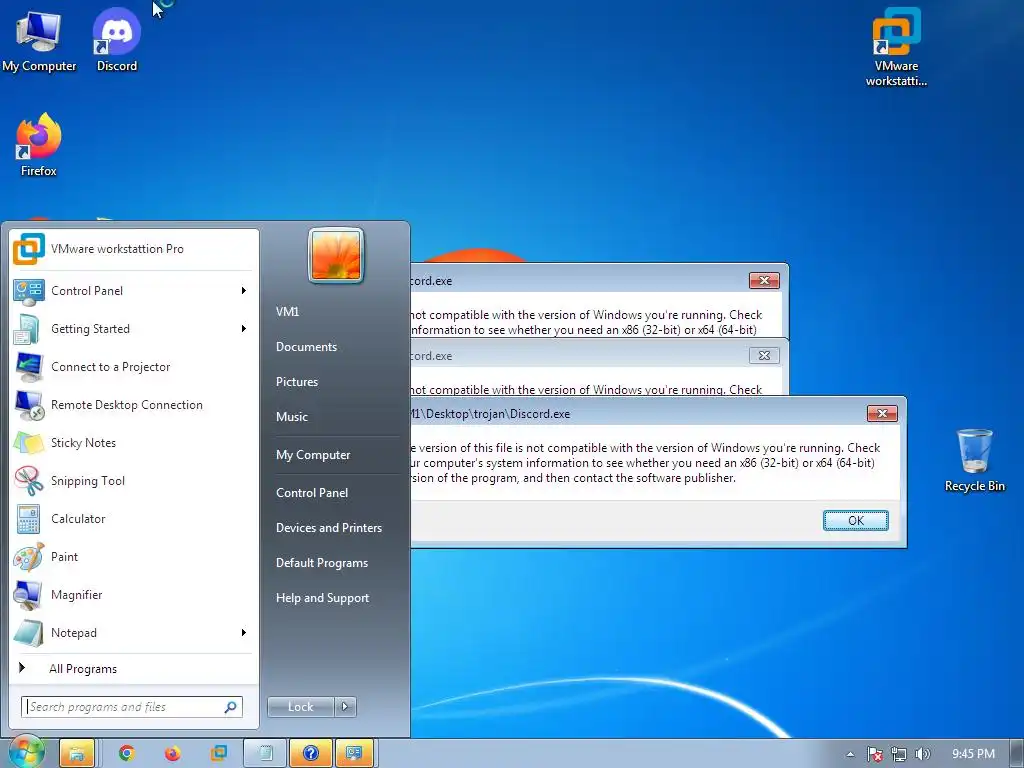This screenshot has width=1024, height=768.
Task: Open VM1 user folder in Start menu
Action: (287, 312)
